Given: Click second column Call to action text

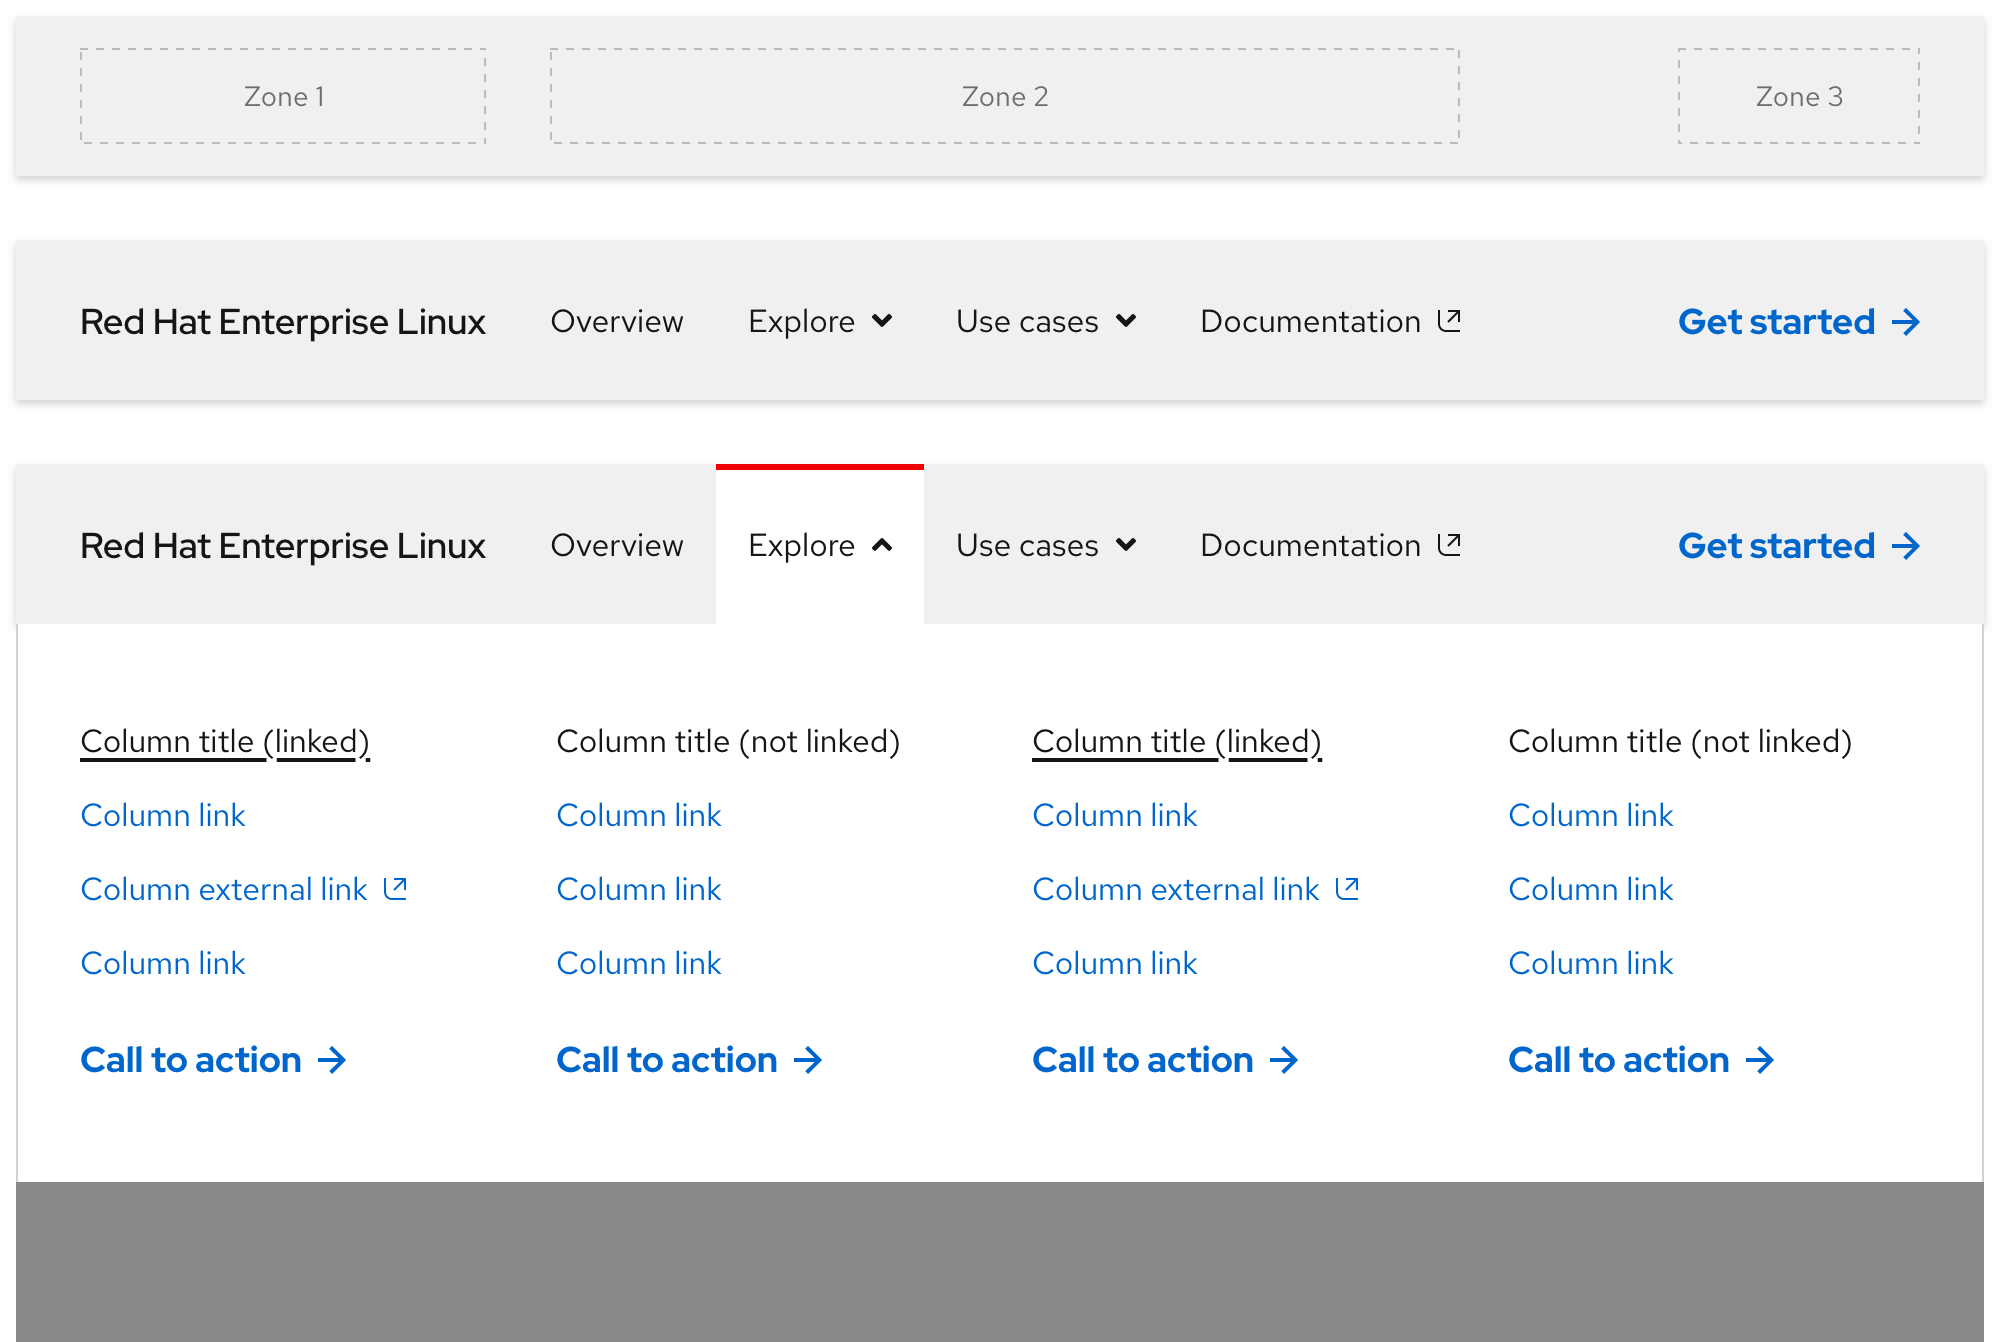Looking at the screenshot, I should (667, 1060).
